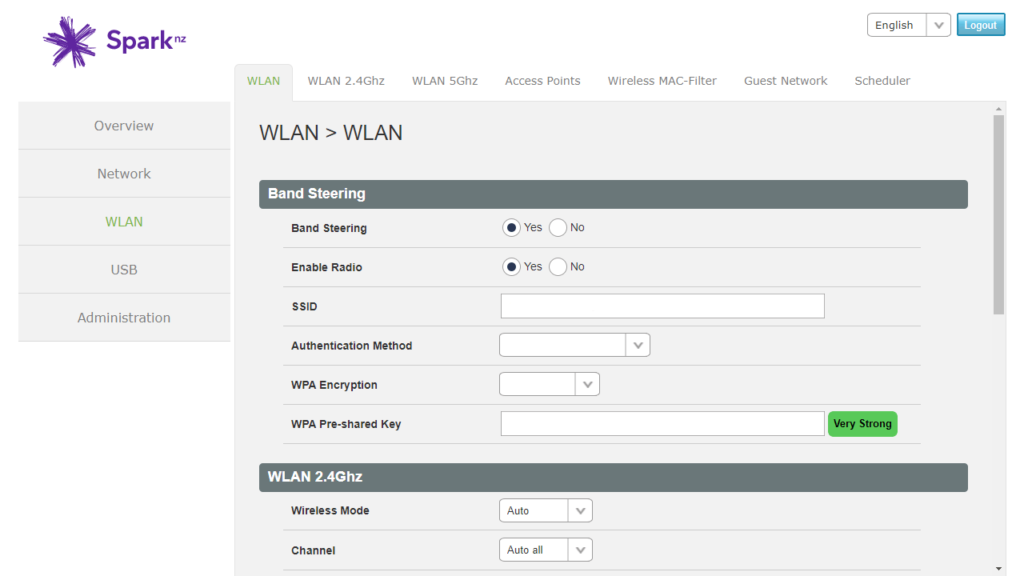Viewport: 1024px width, 576px height.
Task: Choose No for Enable Radio
Action: click(556, 266)
